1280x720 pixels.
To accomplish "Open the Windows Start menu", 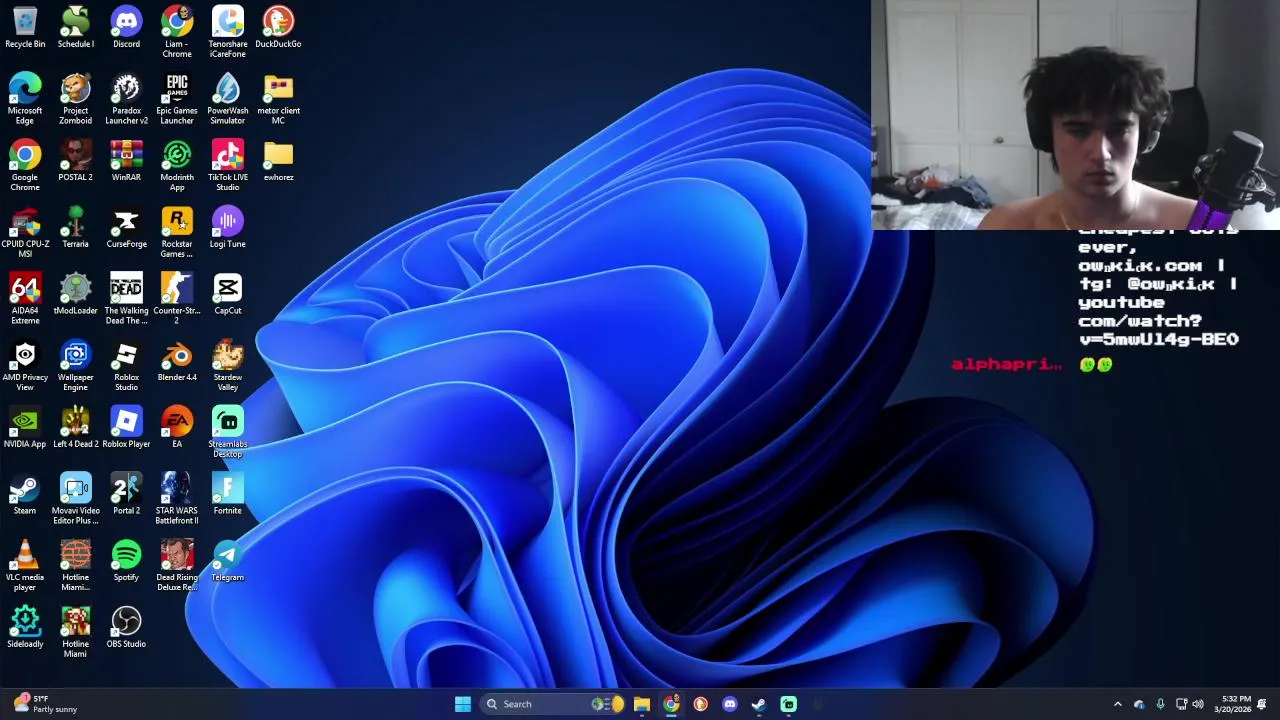I will 463,704.
